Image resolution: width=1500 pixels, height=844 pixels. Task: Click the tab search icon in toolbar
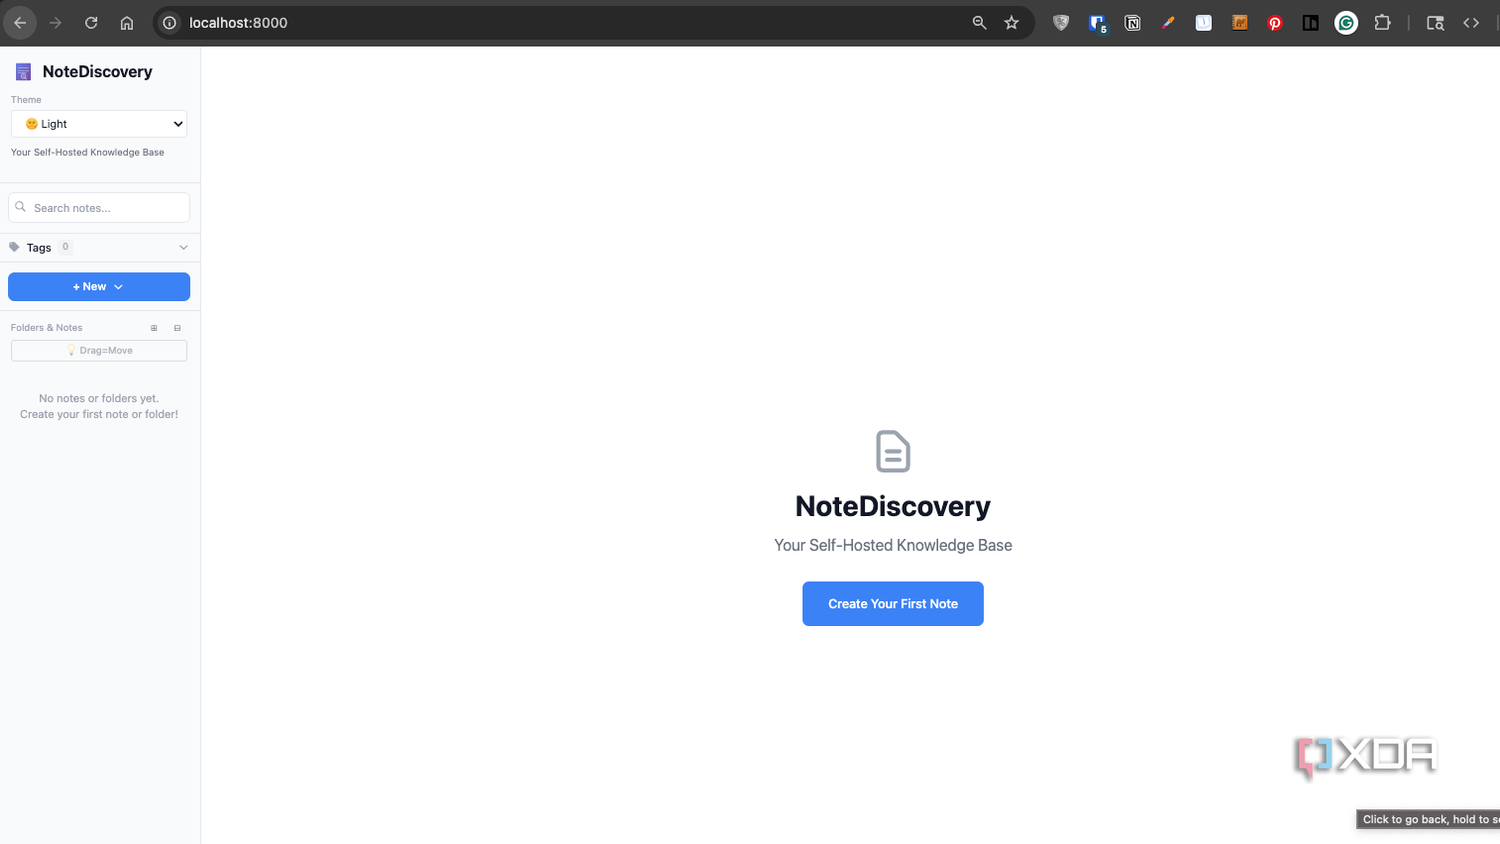click(1435, 23)
